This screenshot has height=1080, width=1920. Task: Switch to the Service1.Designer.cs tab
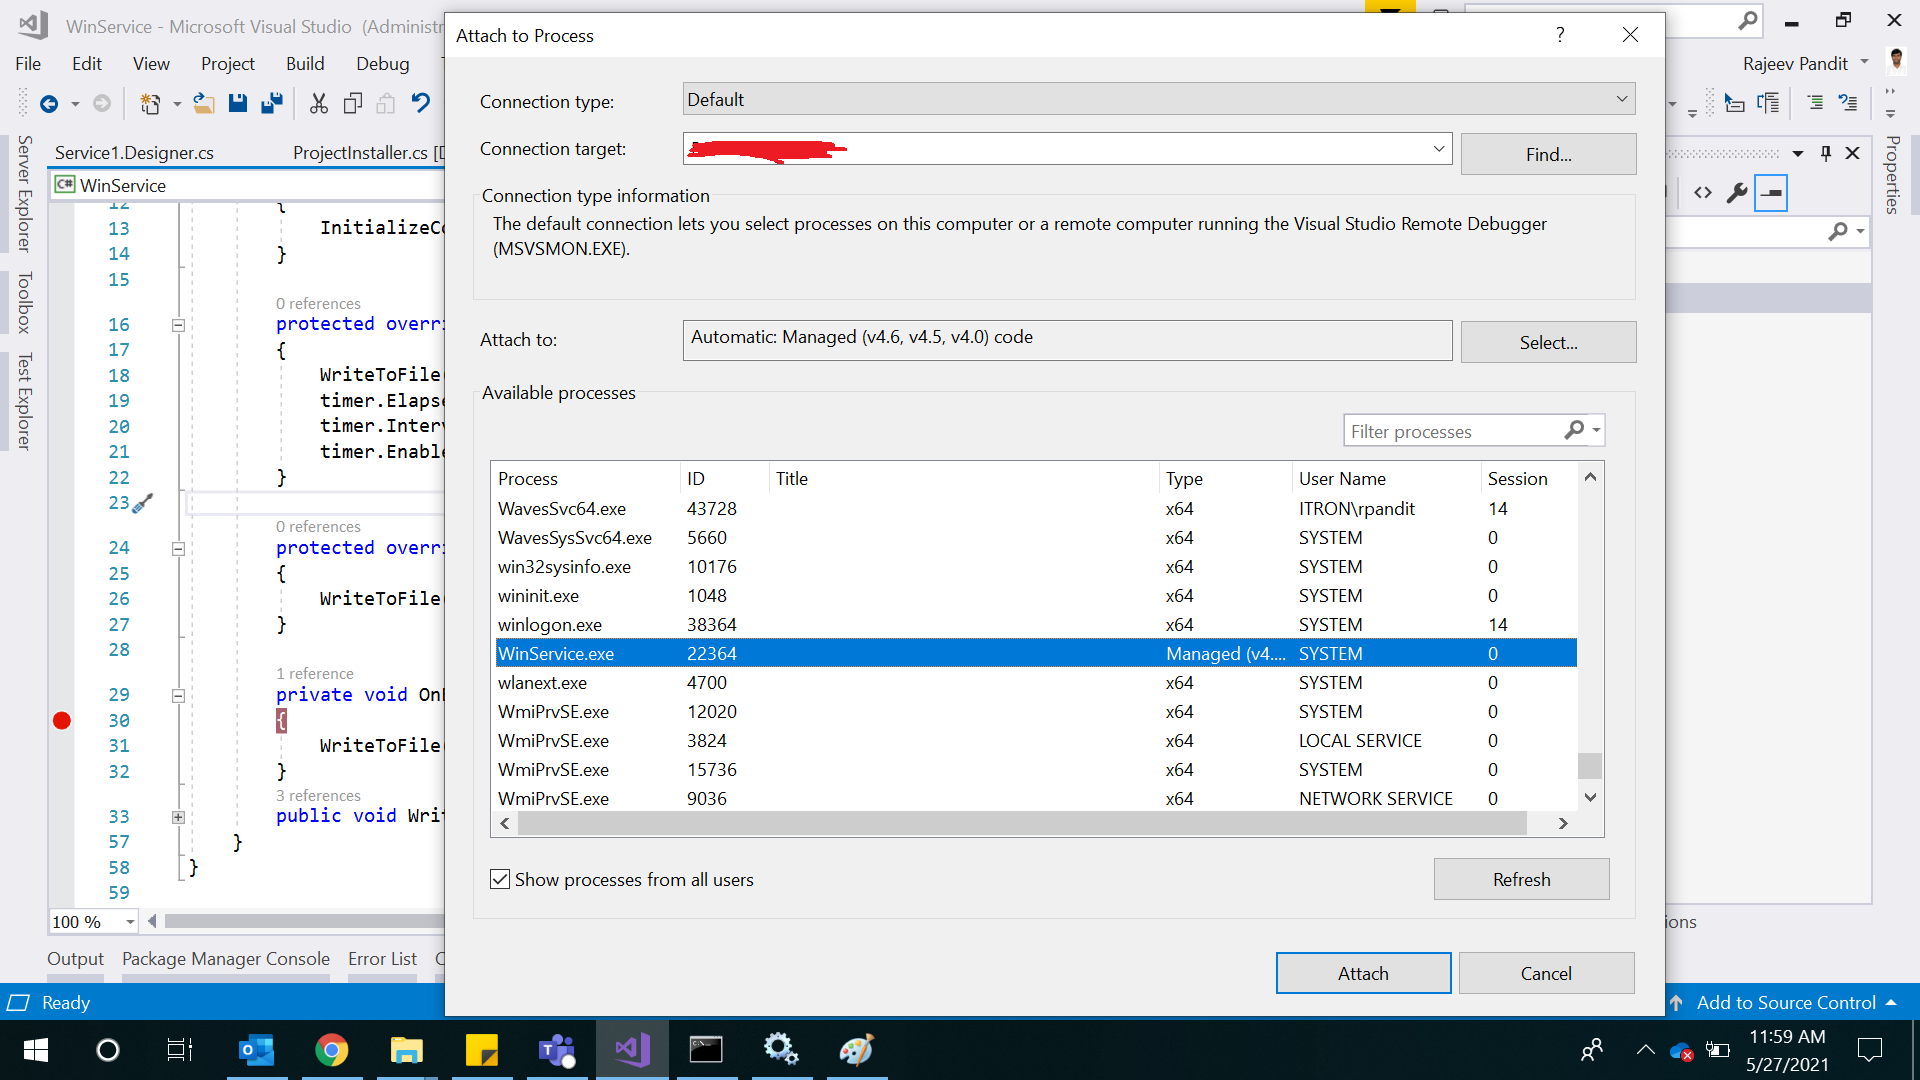coord(133,152)
